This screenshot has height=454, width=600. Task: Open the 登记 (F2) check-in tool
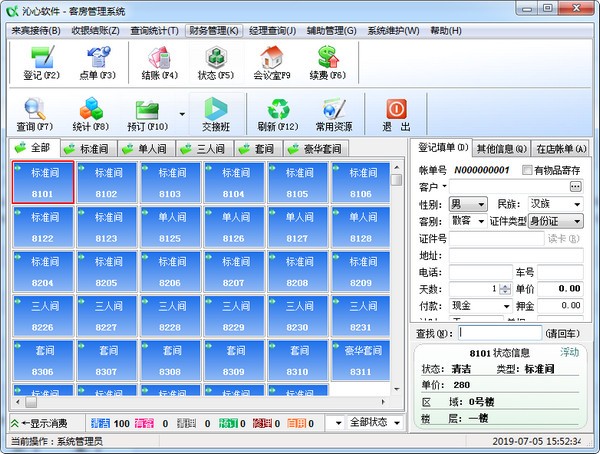[42, 62]
